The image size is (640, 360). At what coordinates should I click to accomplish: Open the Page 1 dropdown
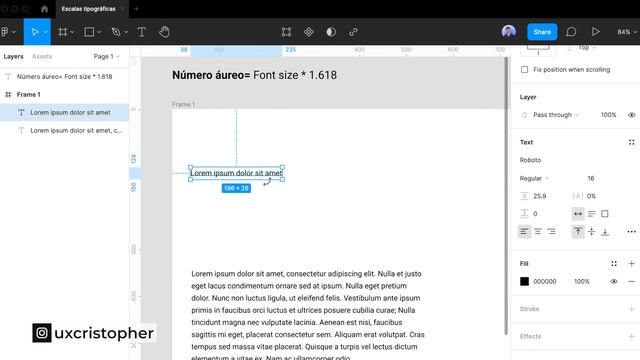107,56
